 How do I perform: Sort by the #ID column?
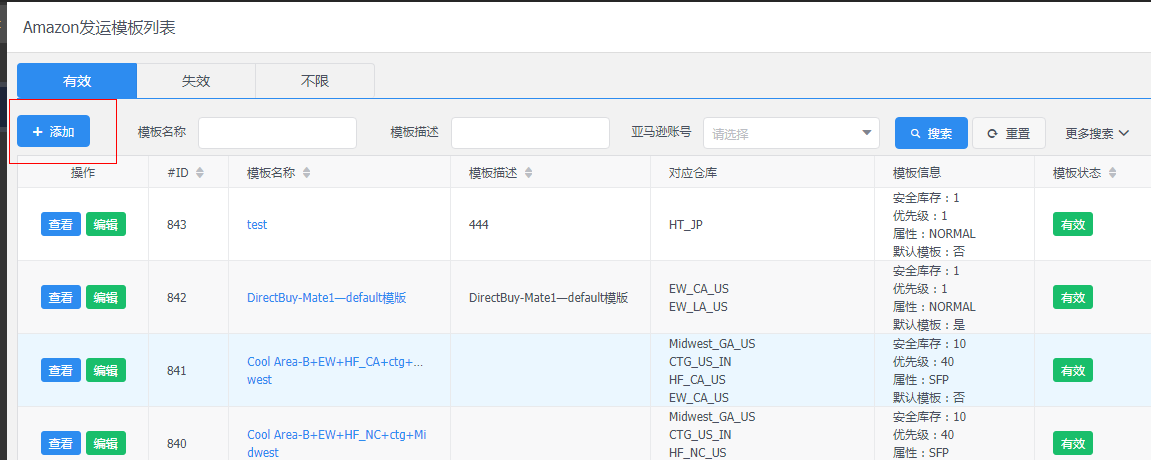pos(200,172)
